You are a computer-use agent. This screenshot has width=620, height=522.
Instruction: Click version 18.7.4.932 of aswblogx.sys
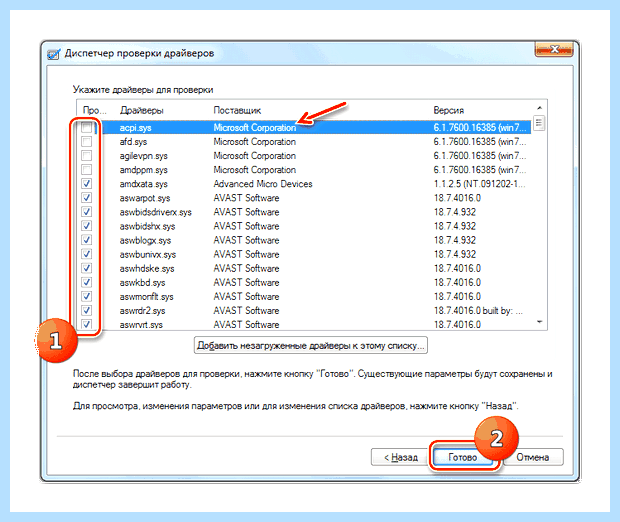pos(455,240)
